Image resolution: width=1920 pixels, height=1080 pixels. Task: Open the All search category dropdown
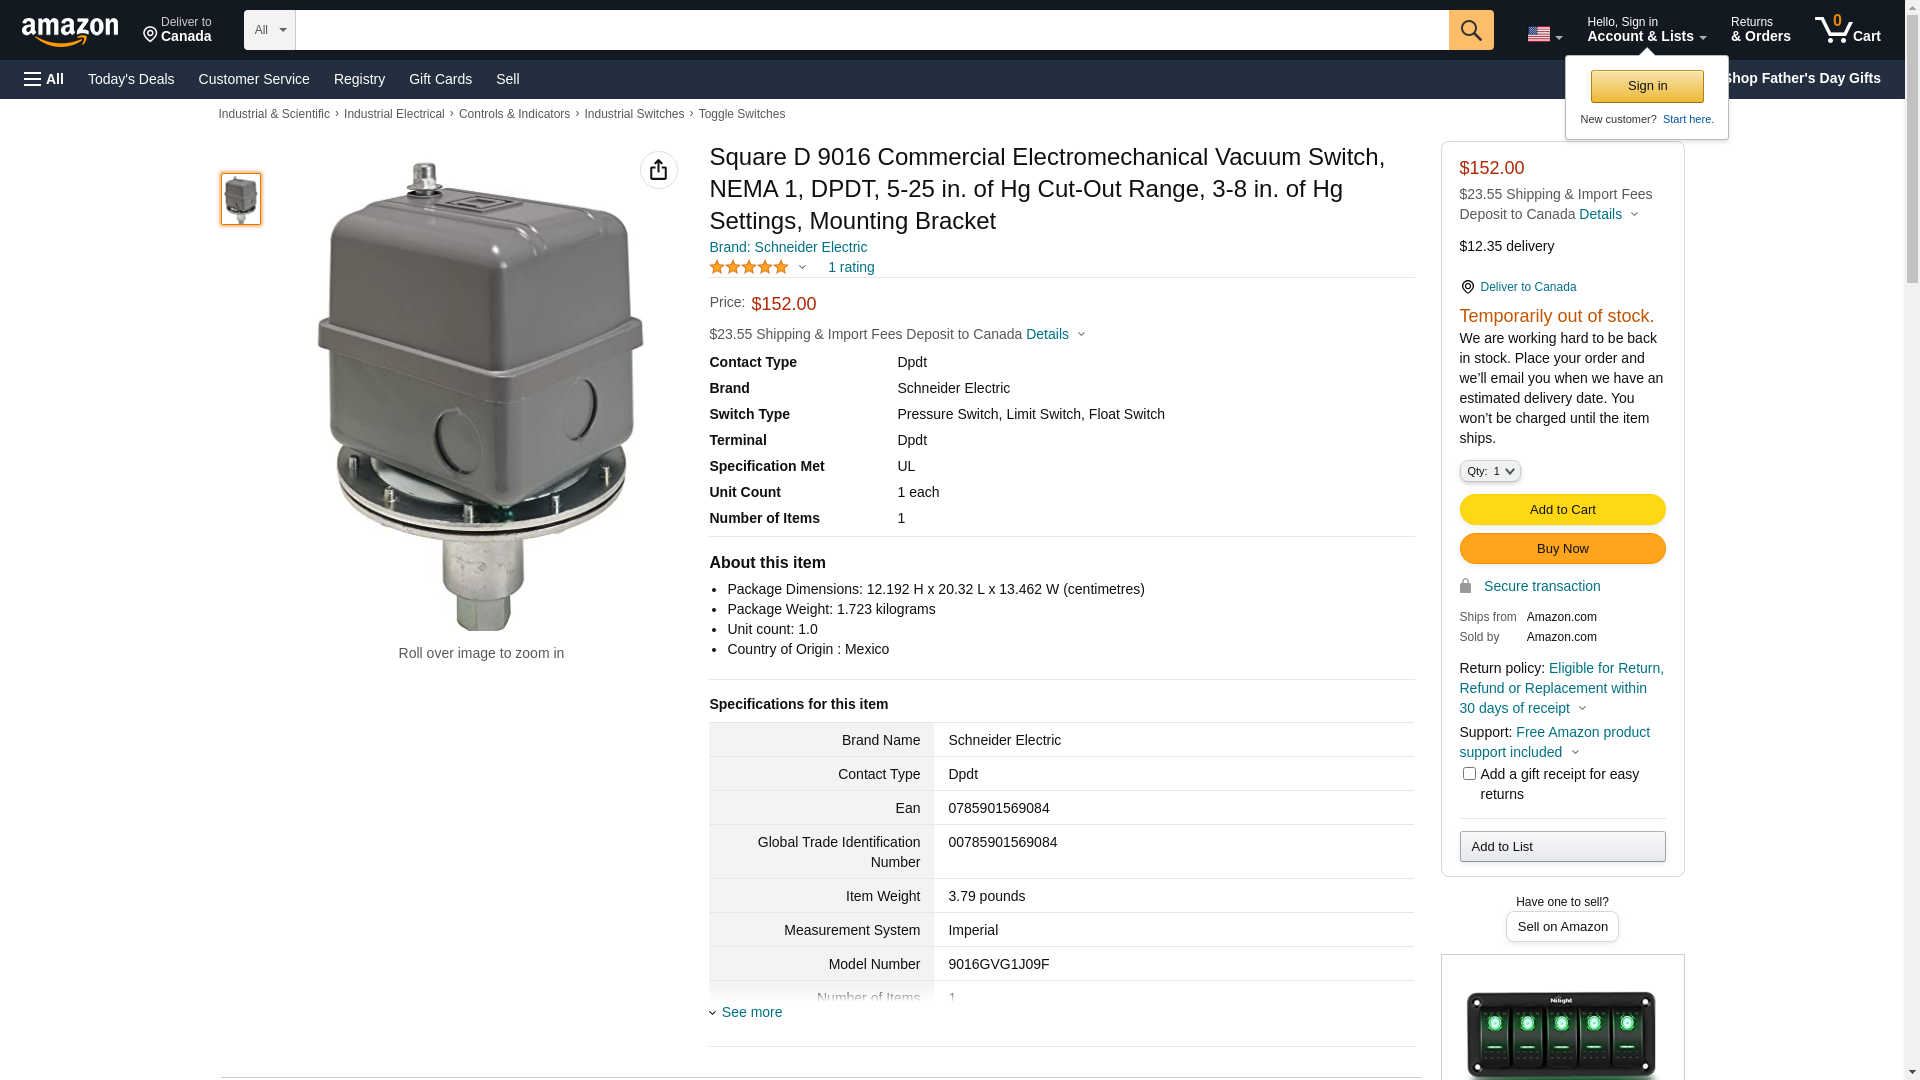269,30
